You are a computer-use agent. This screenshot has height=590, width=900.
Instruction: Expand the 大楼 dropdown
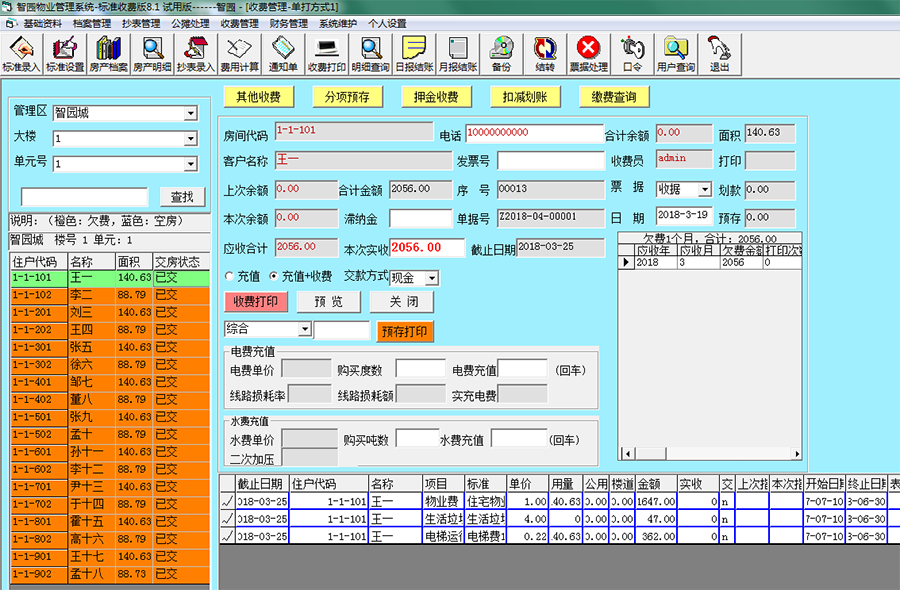click(191, 138)
